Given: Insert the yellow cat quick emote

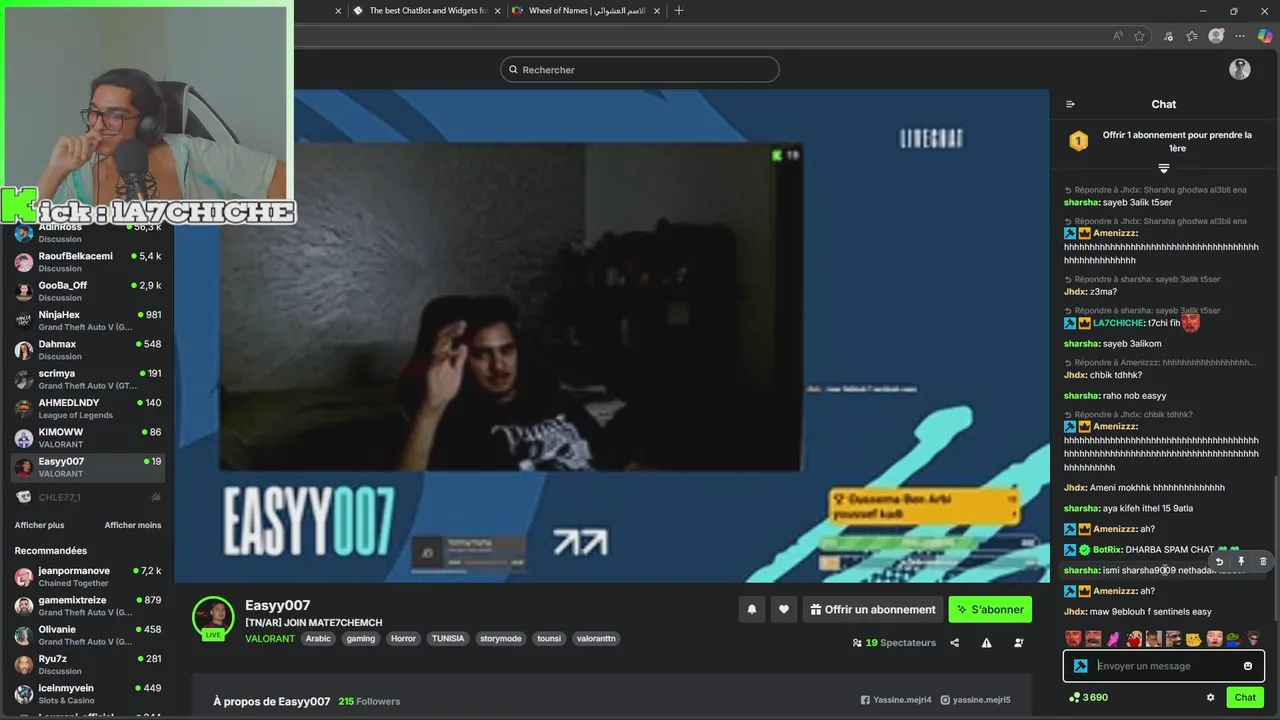Looking at the screenshot, I should click(x=1193, y=638).
